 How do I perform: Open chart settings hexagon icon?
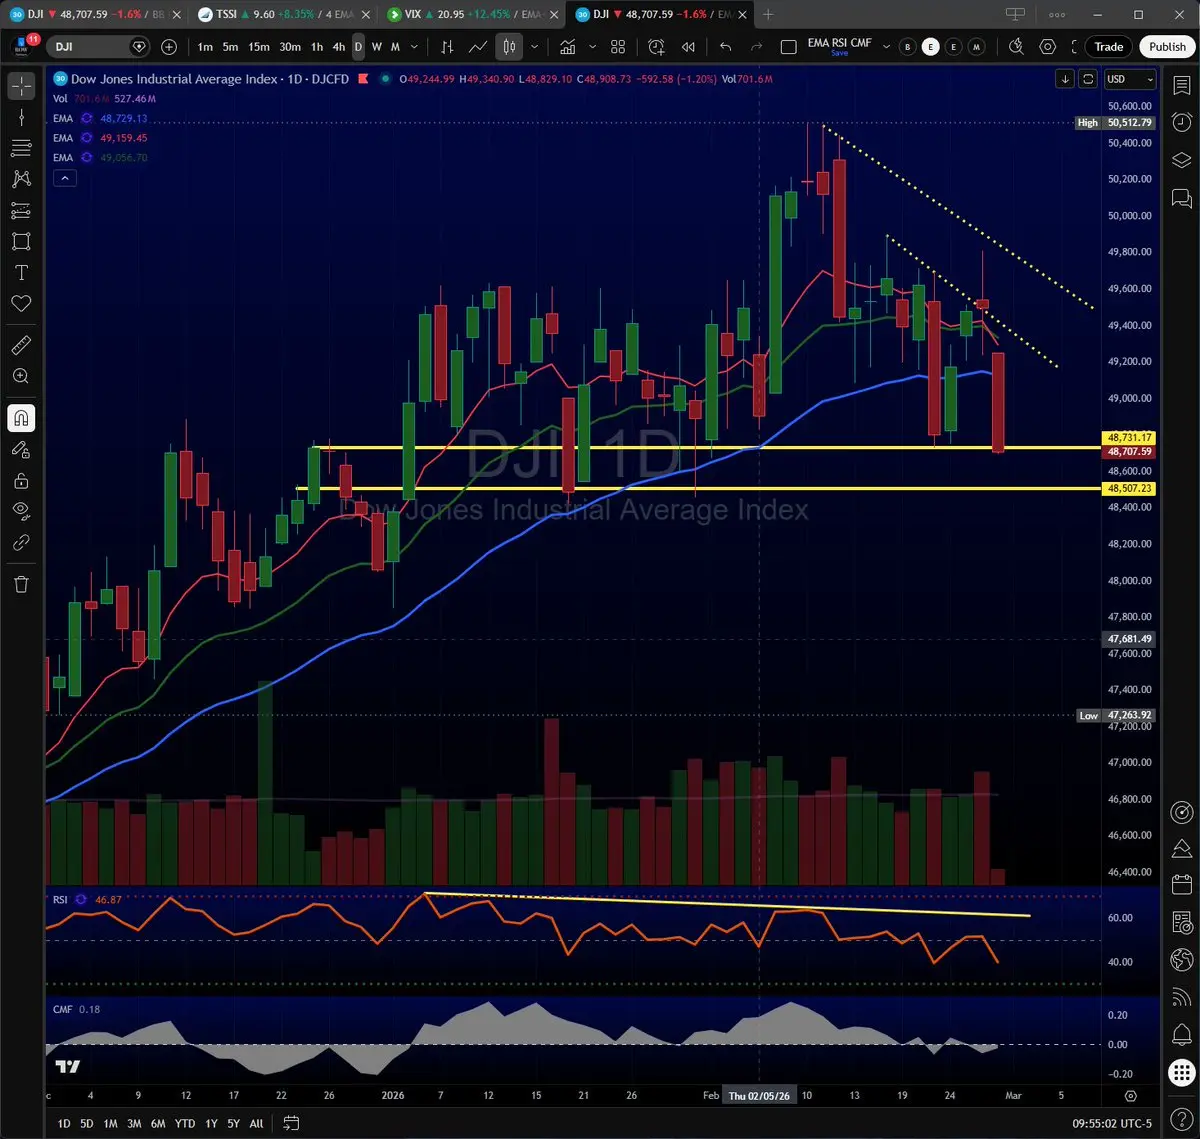click(x=1047, y=47)
